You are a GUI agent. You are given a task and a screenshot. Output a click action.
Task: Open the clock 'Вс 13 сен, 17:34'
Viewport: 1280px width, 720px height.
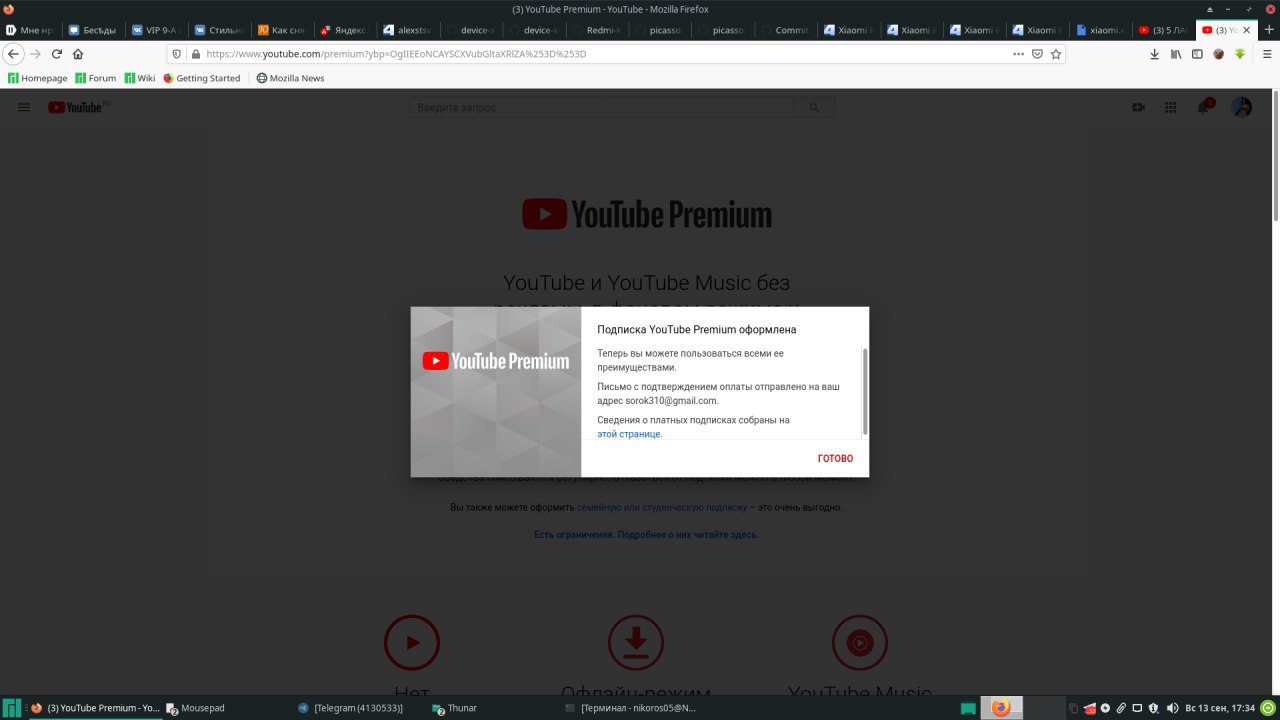1219,708
